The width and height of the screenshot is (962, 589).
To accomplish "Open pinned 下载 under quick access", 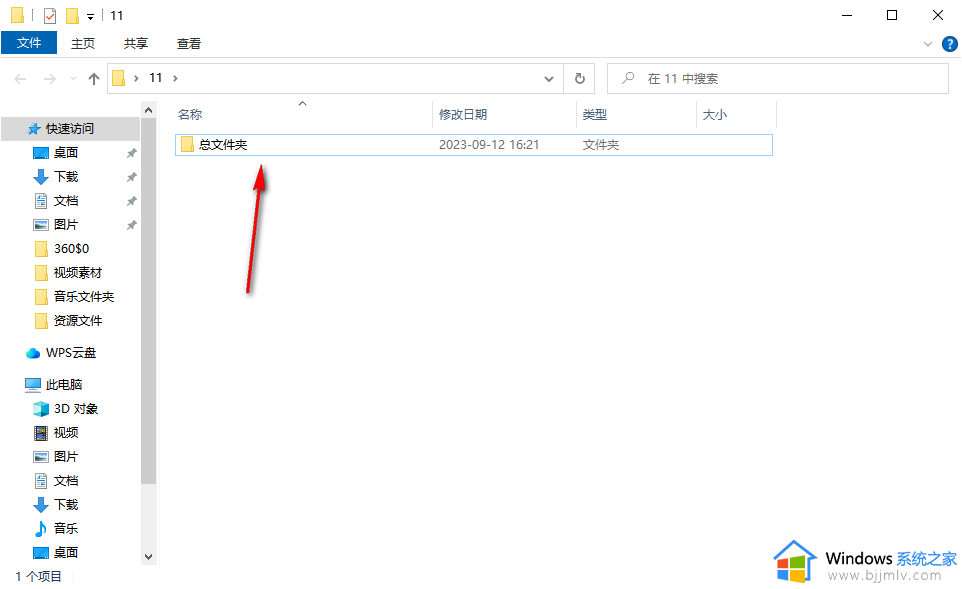I will (x=66, y=177).
